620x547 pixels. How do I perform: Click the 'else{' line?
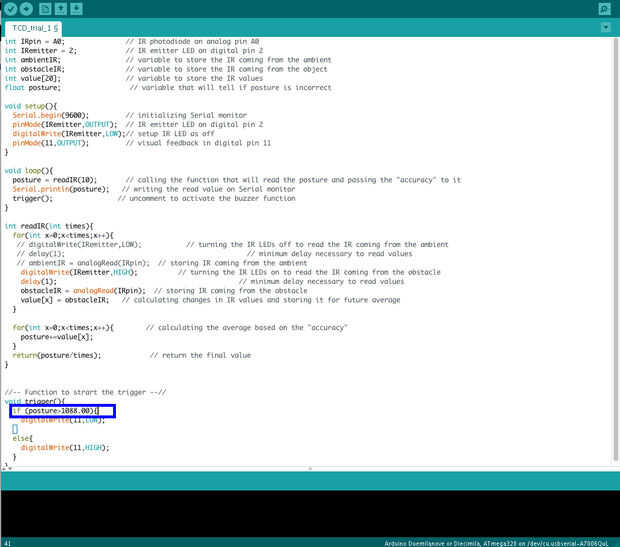(x=23, y=438)
